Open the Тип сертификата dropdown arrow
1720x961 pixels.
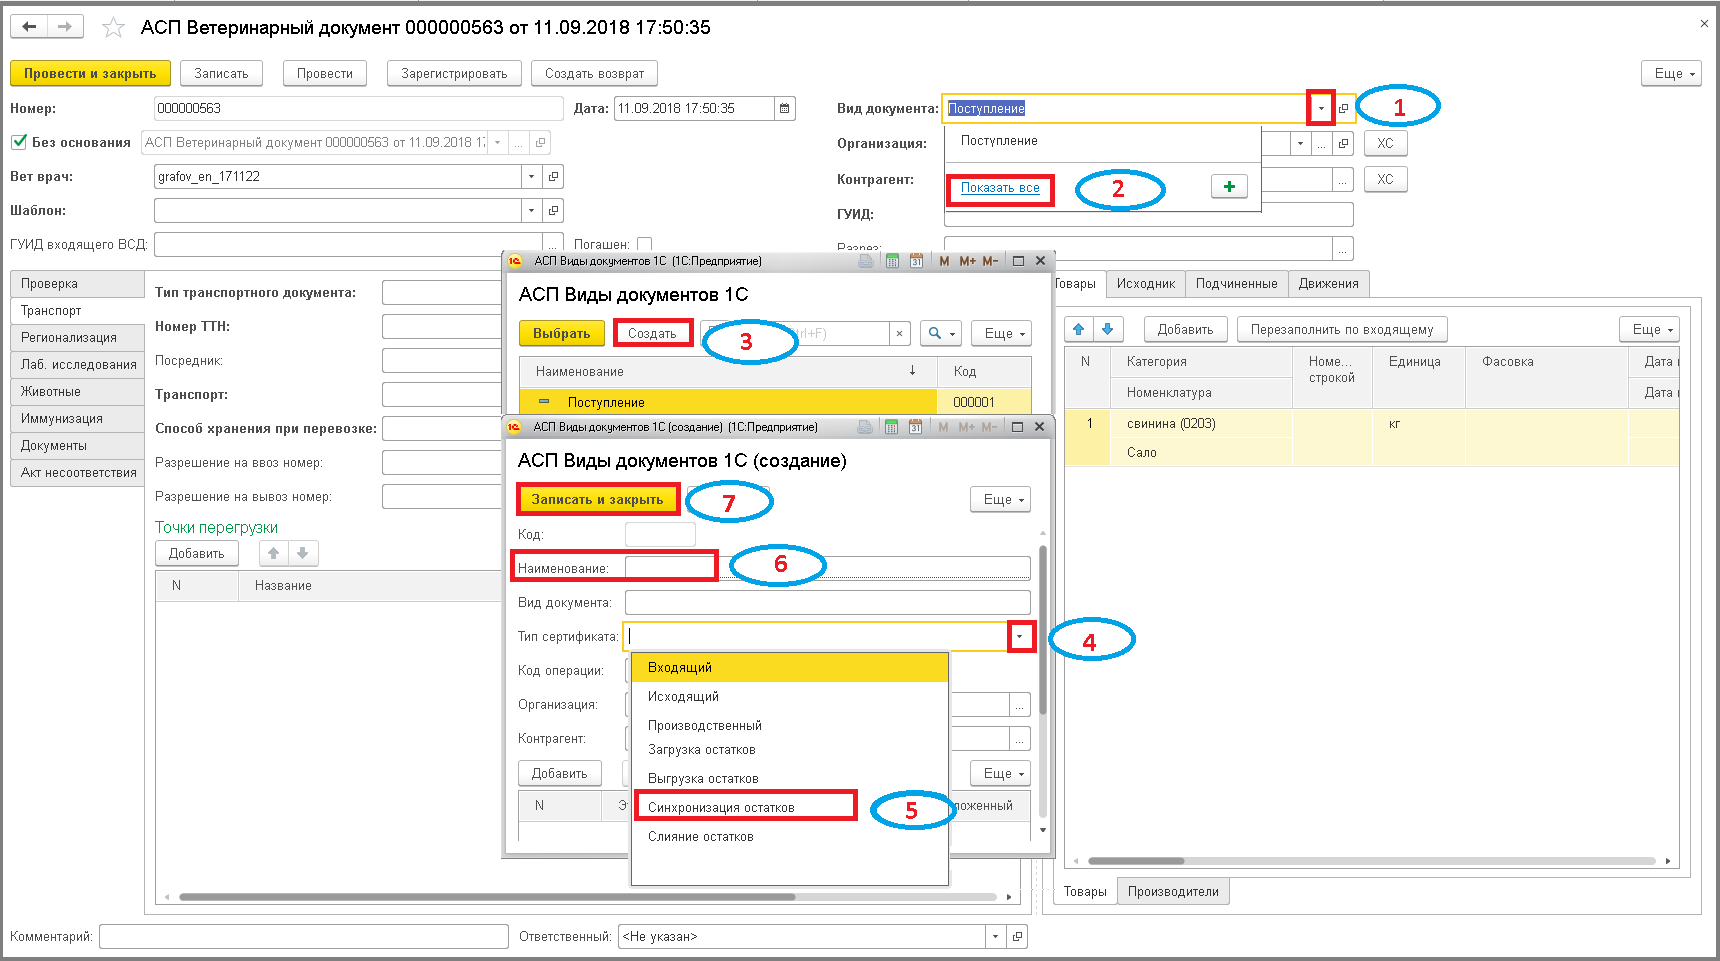point(1020,637)
